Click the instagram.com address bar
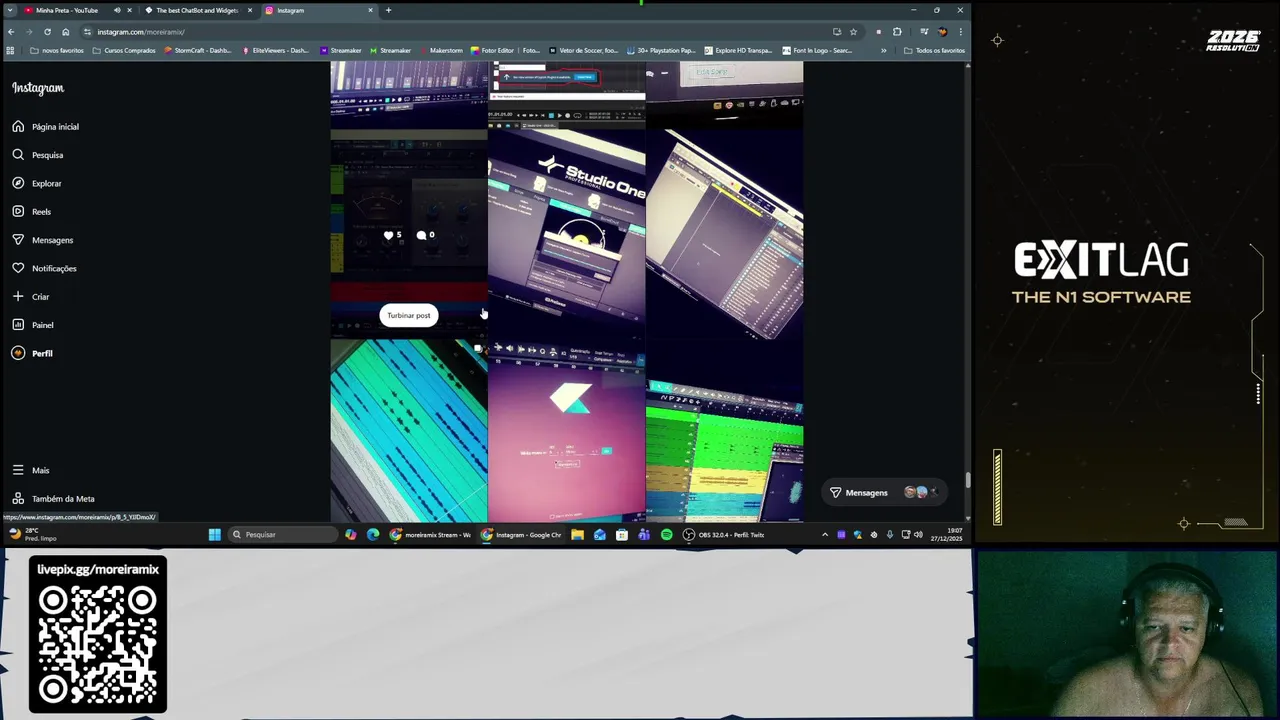The height and width of the screenshot is (720, 1280). point(455,31)
